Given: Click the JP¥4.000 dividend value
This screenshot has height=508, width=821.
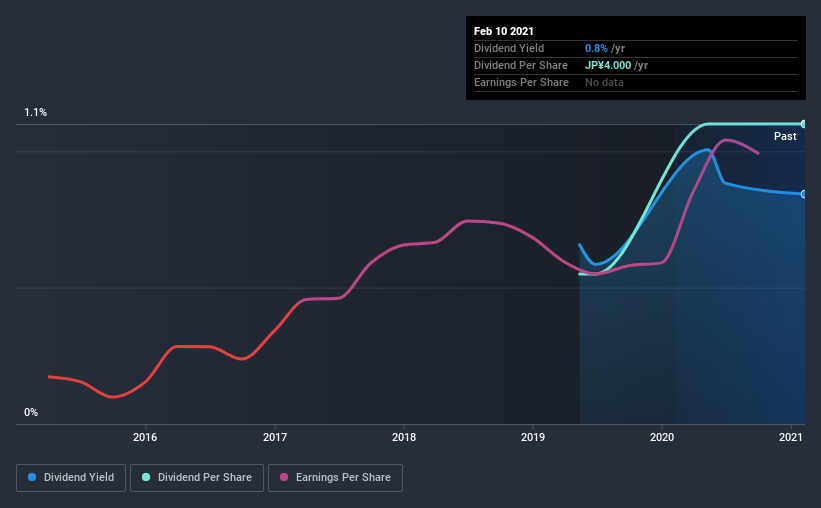Looking at the screenshot, I should coord(608,65).
